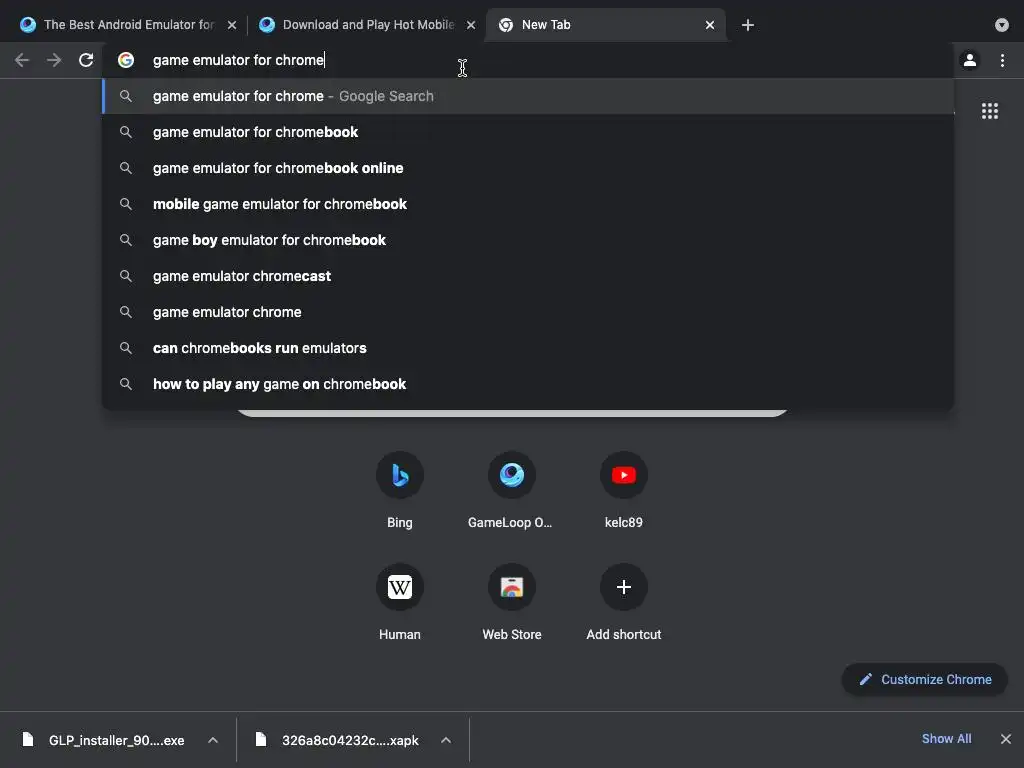Open downloaded GLP_installer exe file
The image size is (1024, 768).
click(x=116, y=740)
